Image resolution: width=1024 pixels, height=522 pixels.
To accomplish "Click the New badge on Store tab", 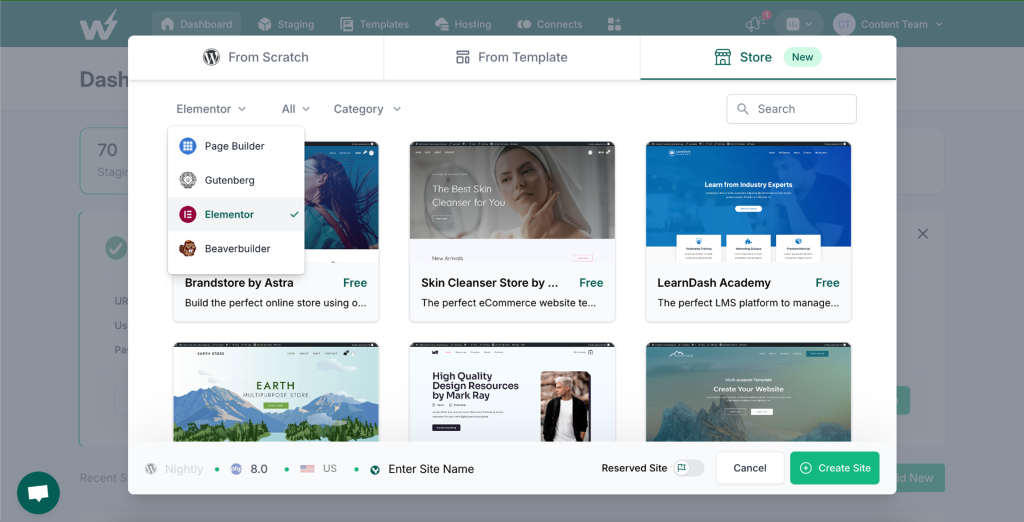I will (802, 57).
